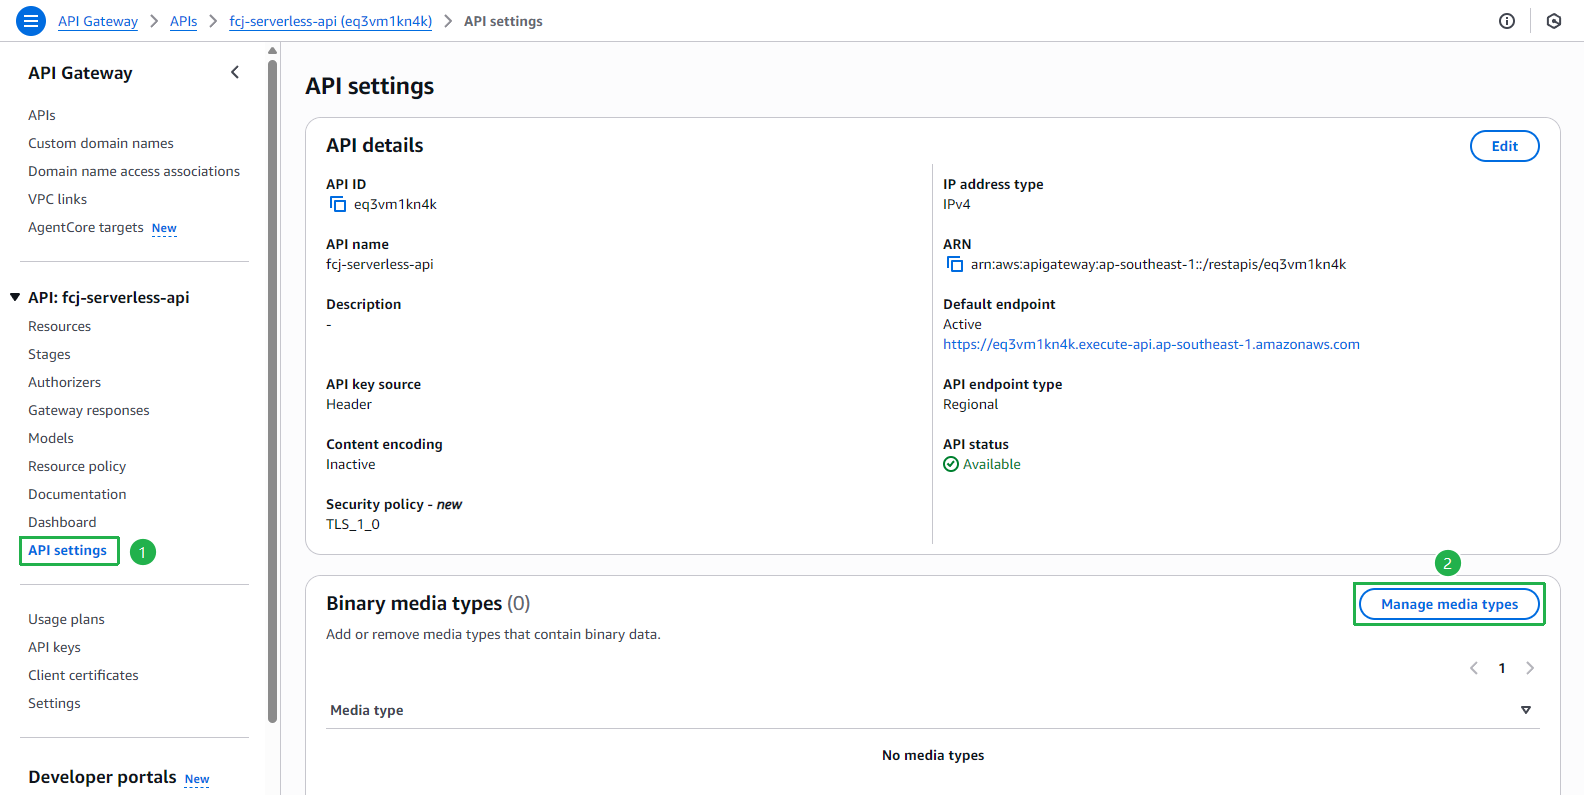Open VPC links in sidebar
Image resolution: width=1584 pixels, height=795 pixels.
[x=57, y=199]
